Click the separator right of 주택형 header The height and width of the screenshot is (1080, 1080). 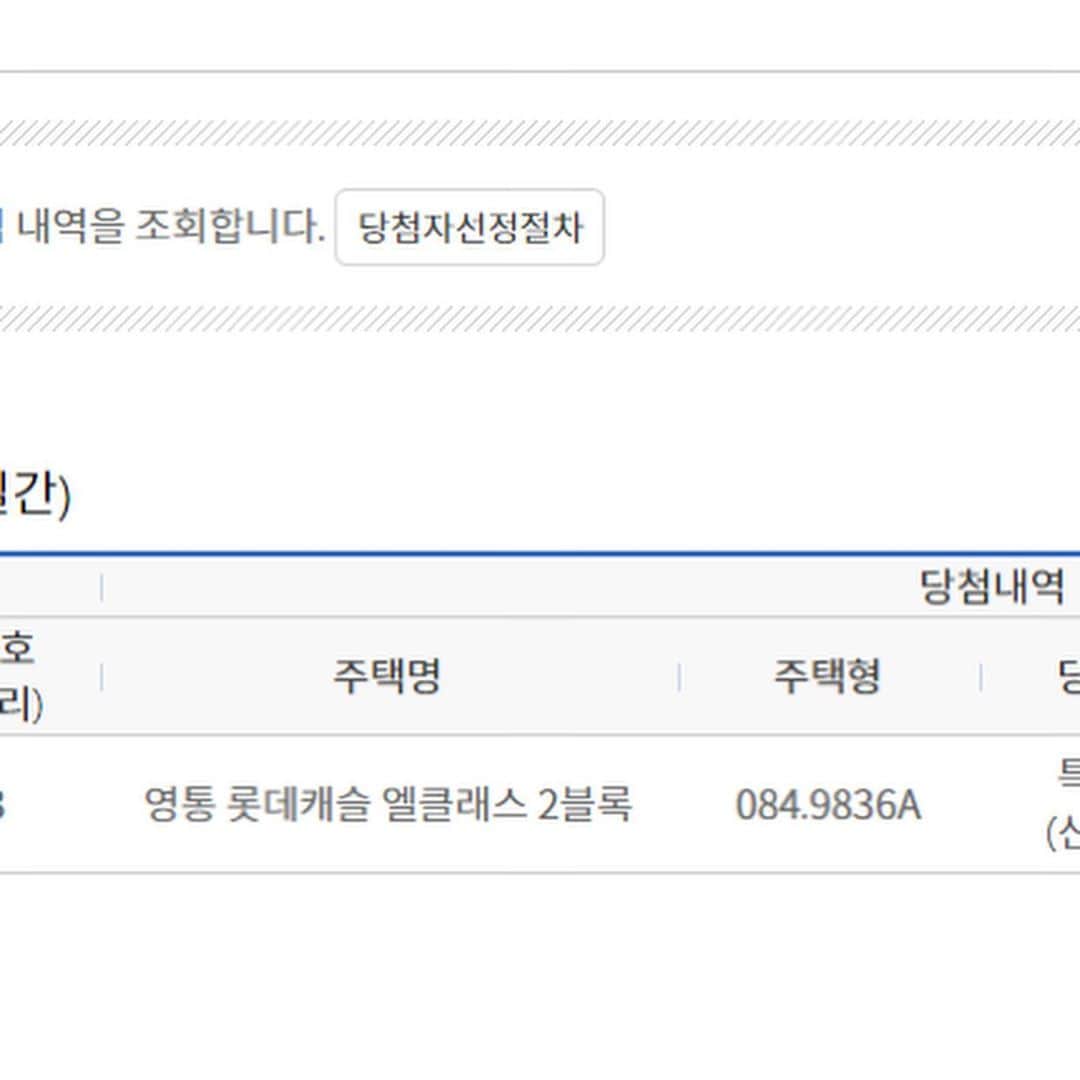pos(981,677)
